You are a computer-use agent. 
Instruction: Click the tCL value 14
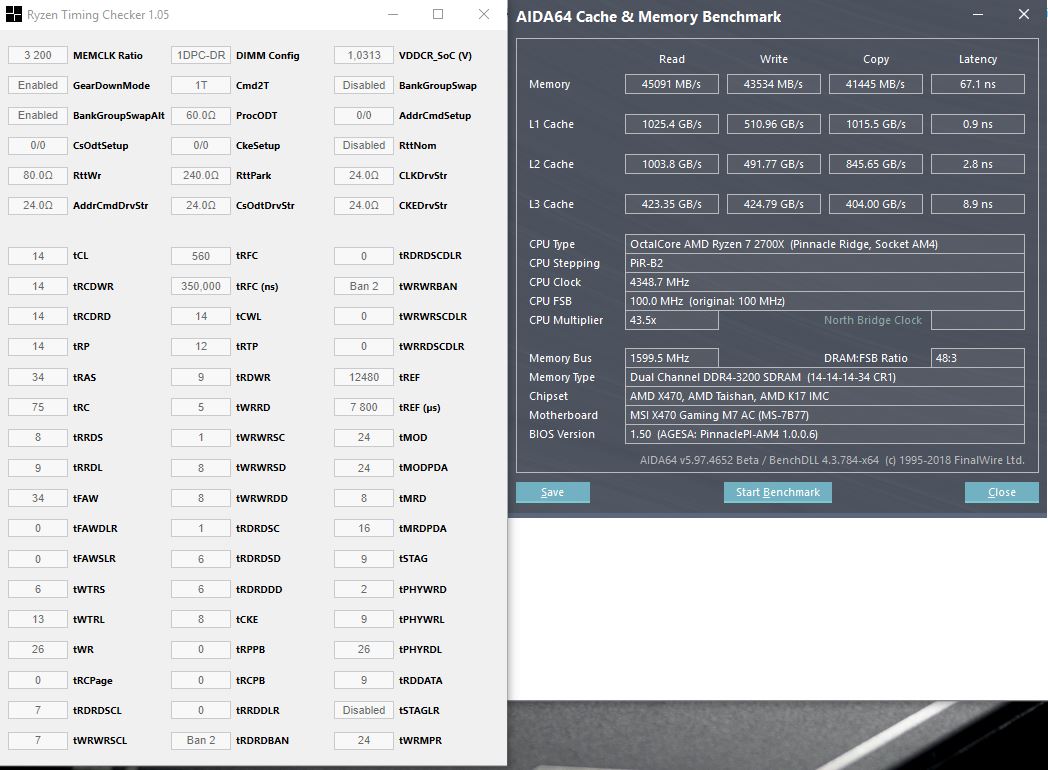pyautogui.click(x=38, y=256)
